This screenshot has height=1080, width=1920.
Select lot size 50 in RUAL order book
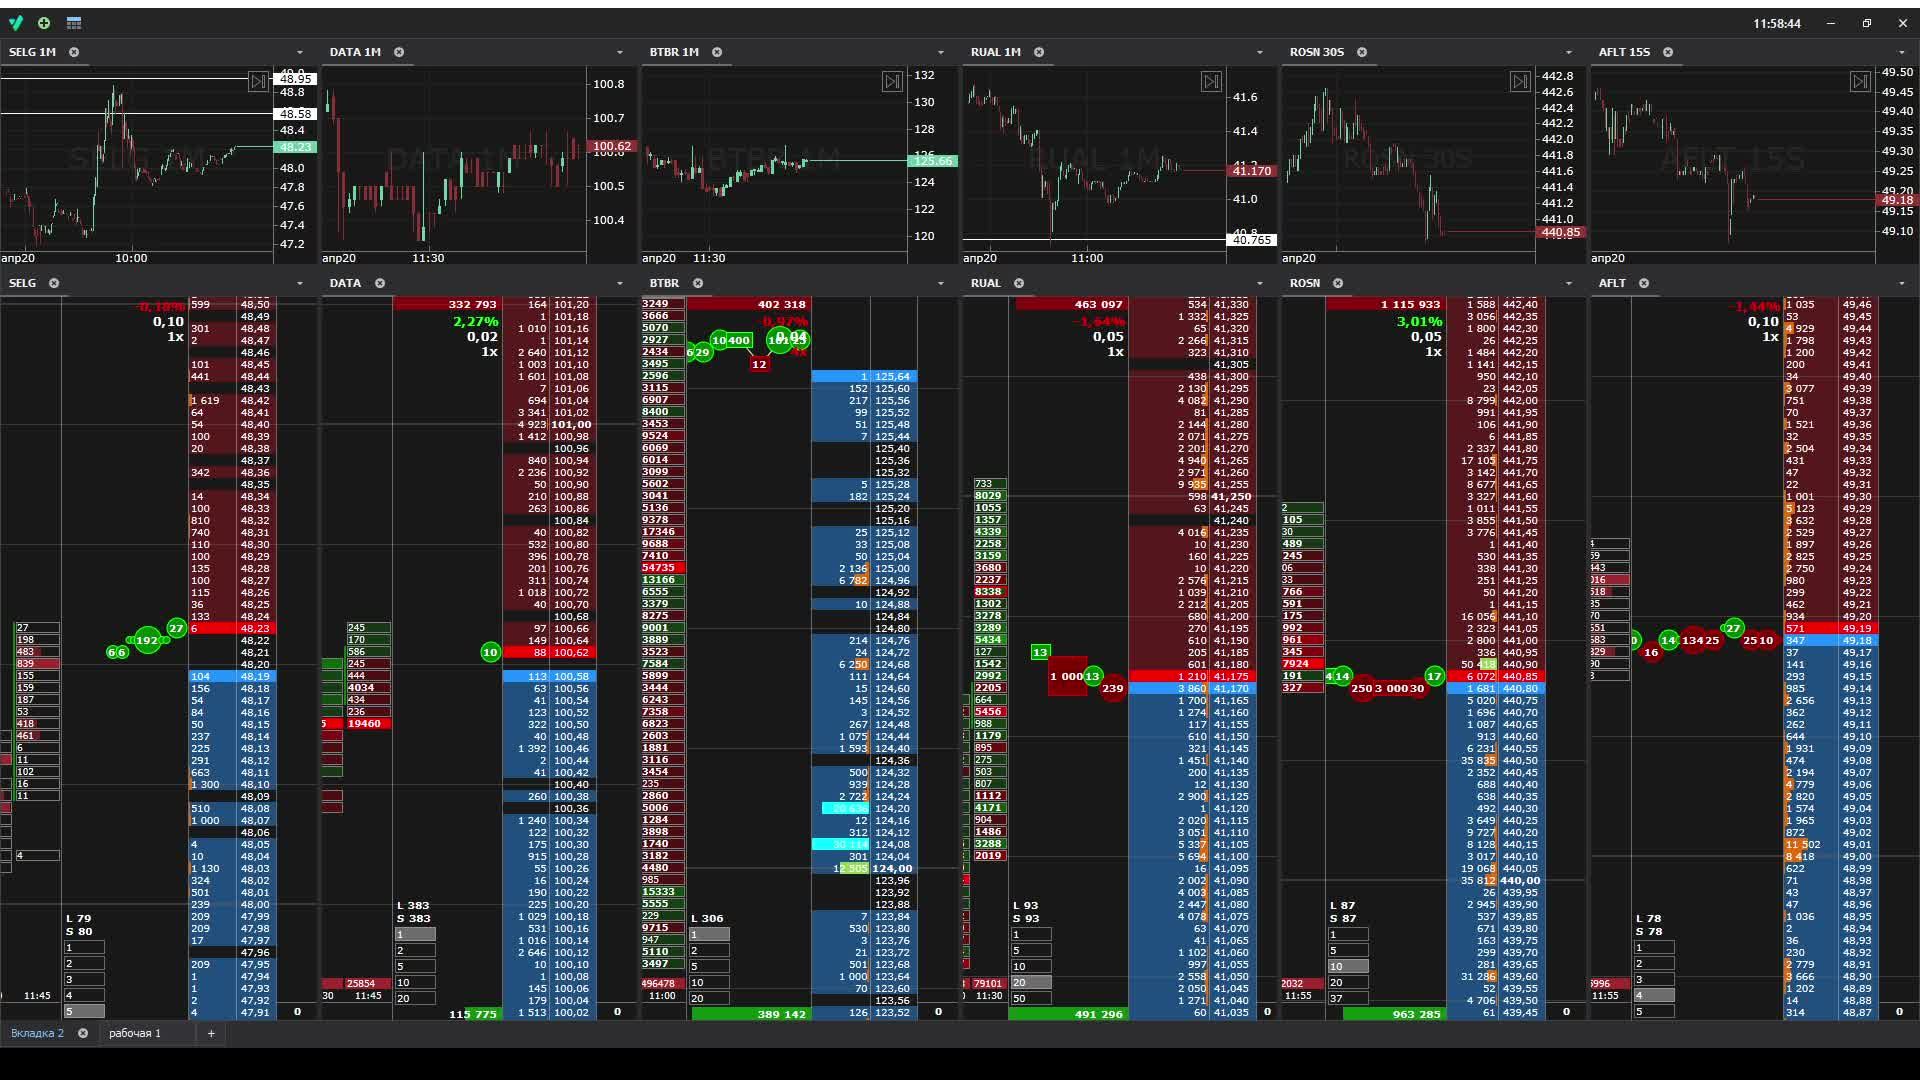tap(1031, 998)
